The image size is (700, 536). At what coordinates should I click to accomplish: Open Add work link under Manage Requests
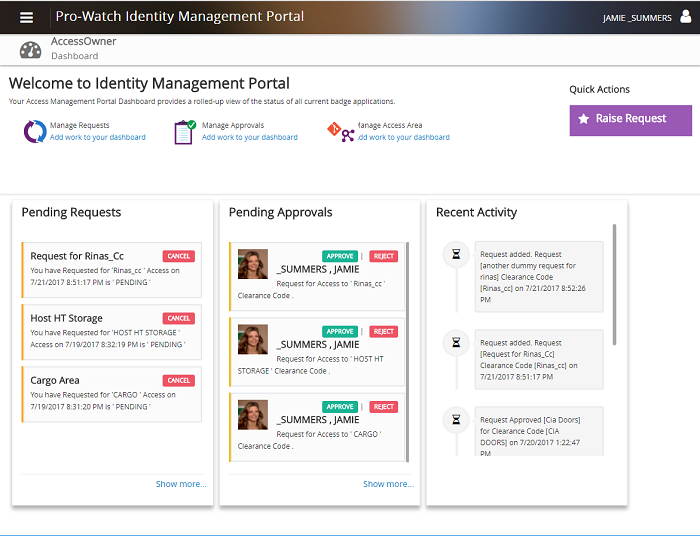point(98,137)
